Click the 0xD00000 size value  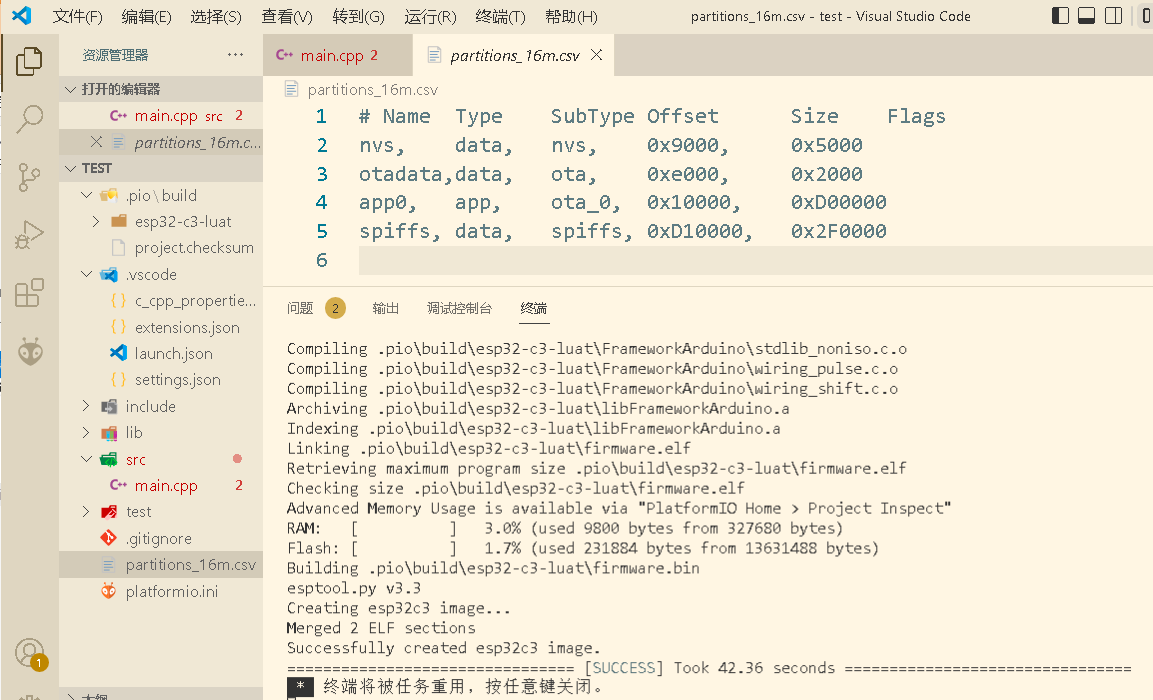pyautogui.click(x=838, y=202)
